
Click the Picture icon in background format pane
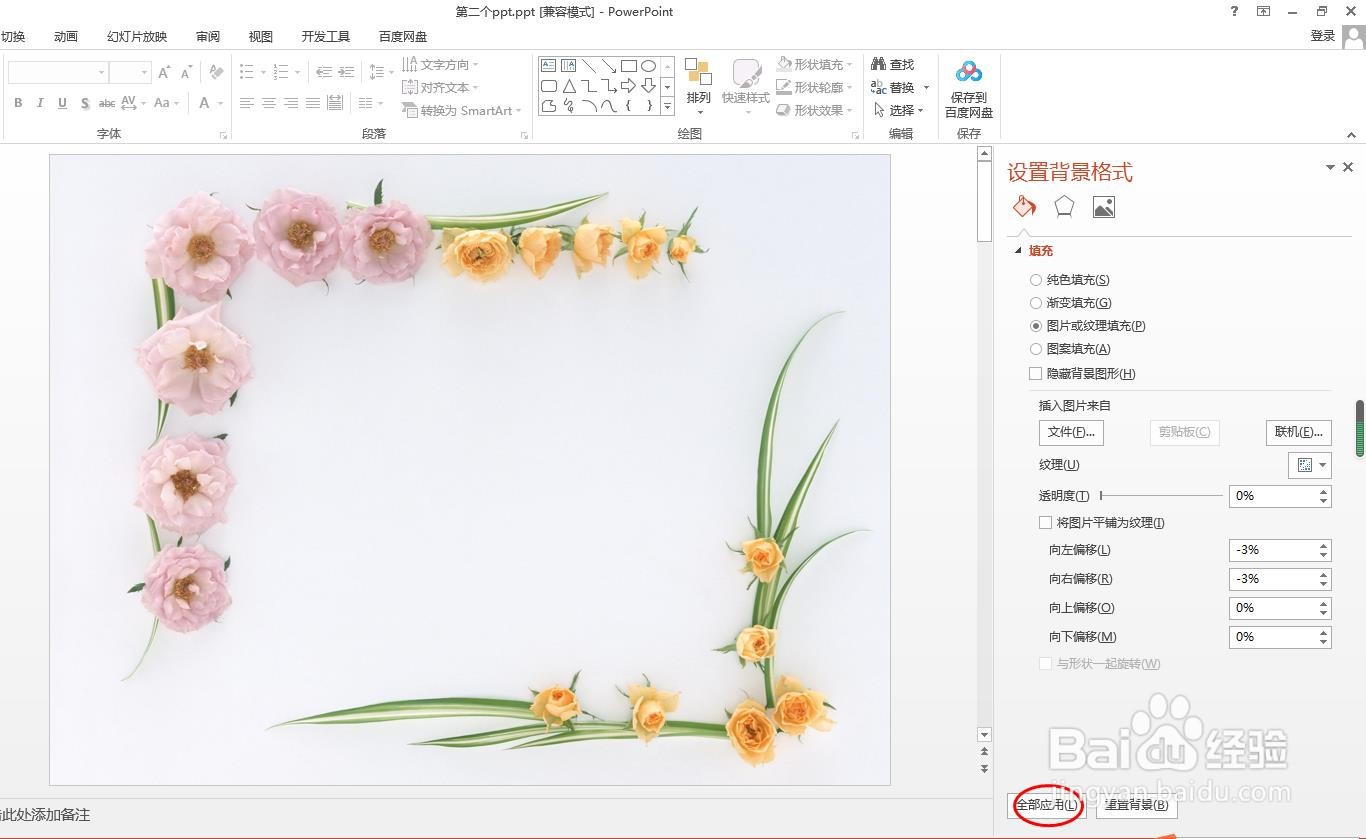point(1103,206)
